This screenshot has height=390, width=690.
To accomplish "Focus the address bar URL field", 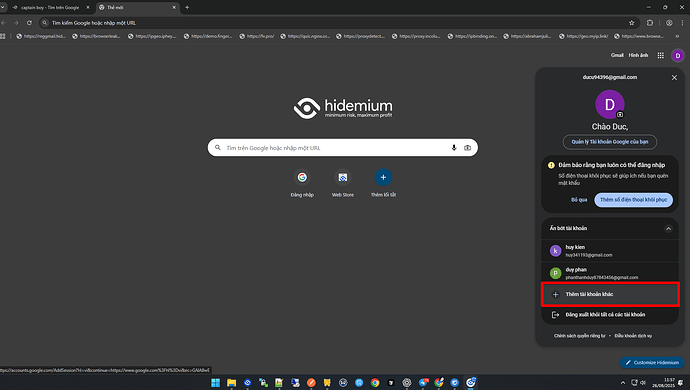I will [334, 23].
